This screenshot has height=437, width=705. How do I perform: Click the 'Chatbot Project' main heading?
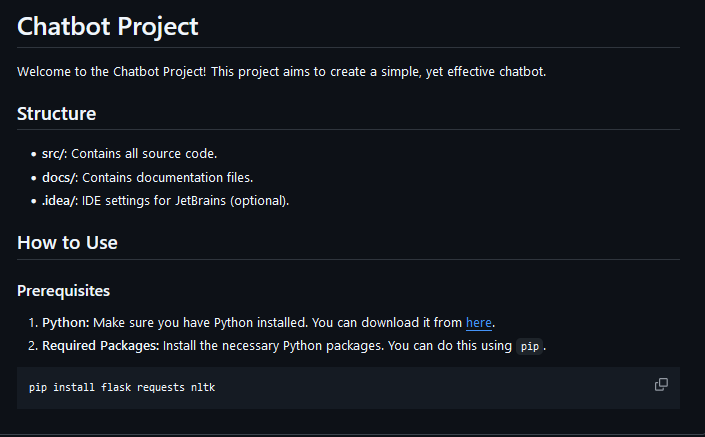click(x=107, y=26)
